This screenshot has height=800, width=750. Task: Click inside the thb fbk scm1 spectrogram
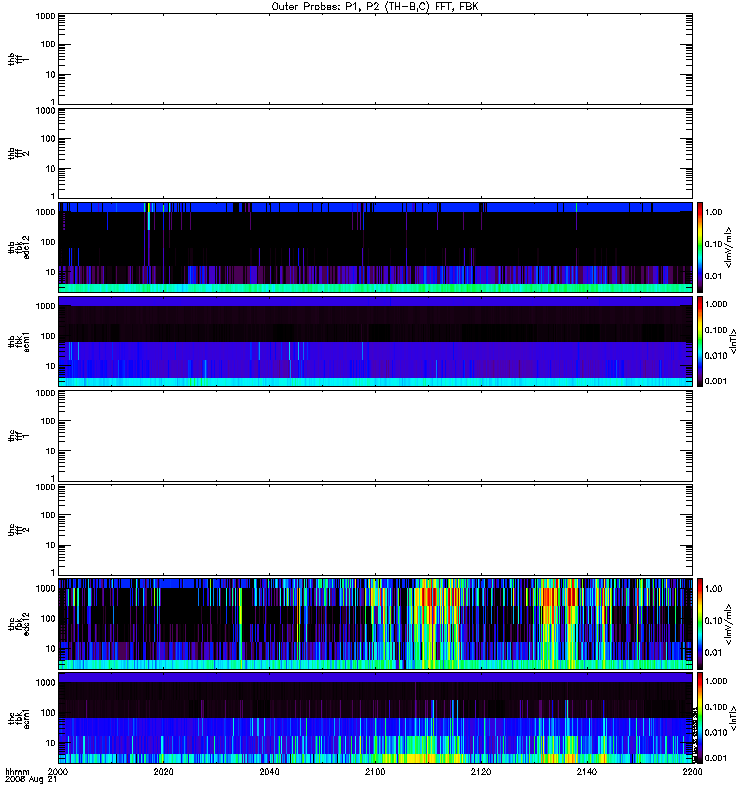point(375,341)
